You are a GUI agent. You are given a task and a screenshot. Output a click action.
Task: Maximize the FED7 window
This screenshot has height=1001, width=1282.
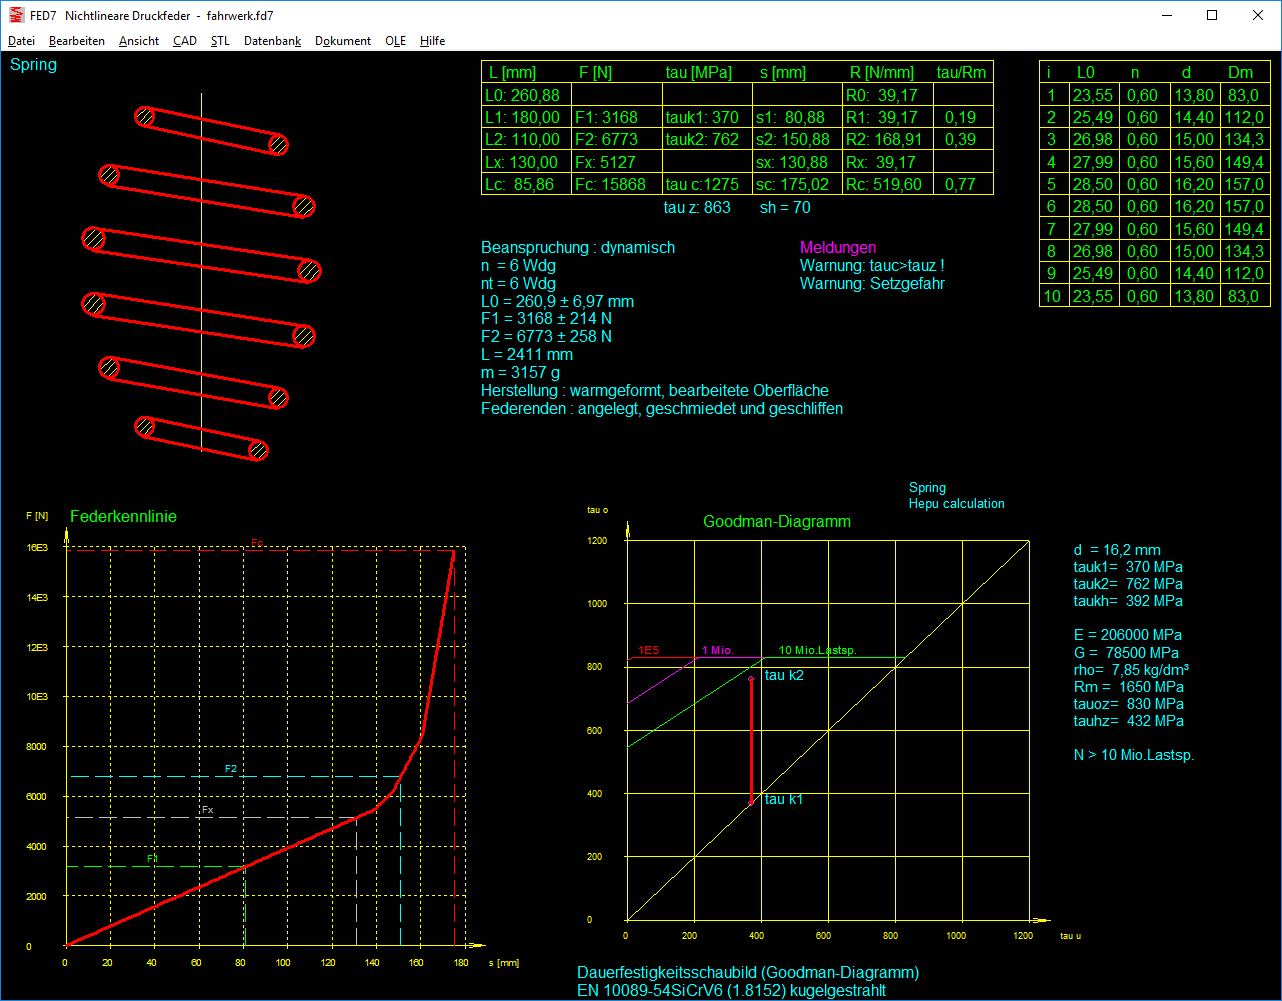point(1212,15)
